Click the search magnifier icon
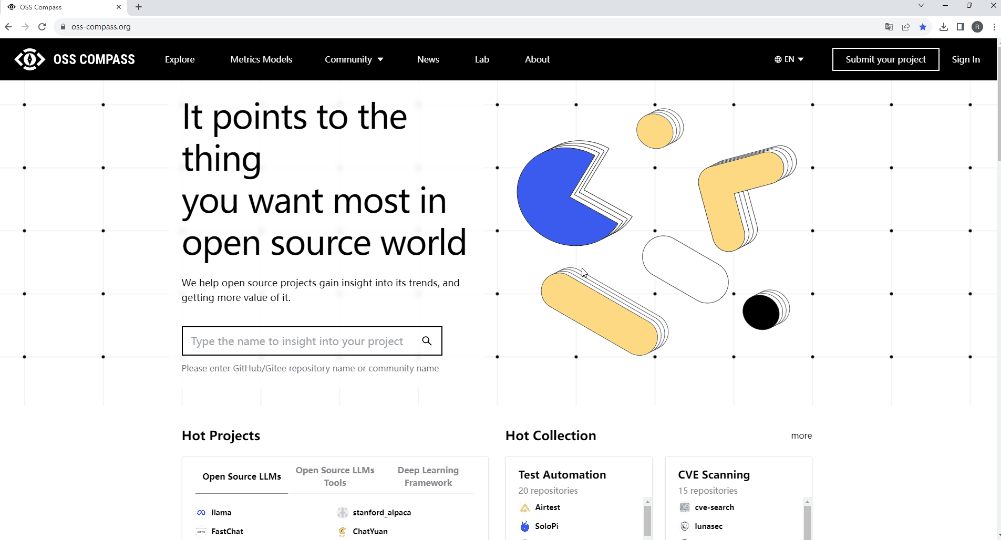Screen dimensions: 1001x540 pos(426,341)
